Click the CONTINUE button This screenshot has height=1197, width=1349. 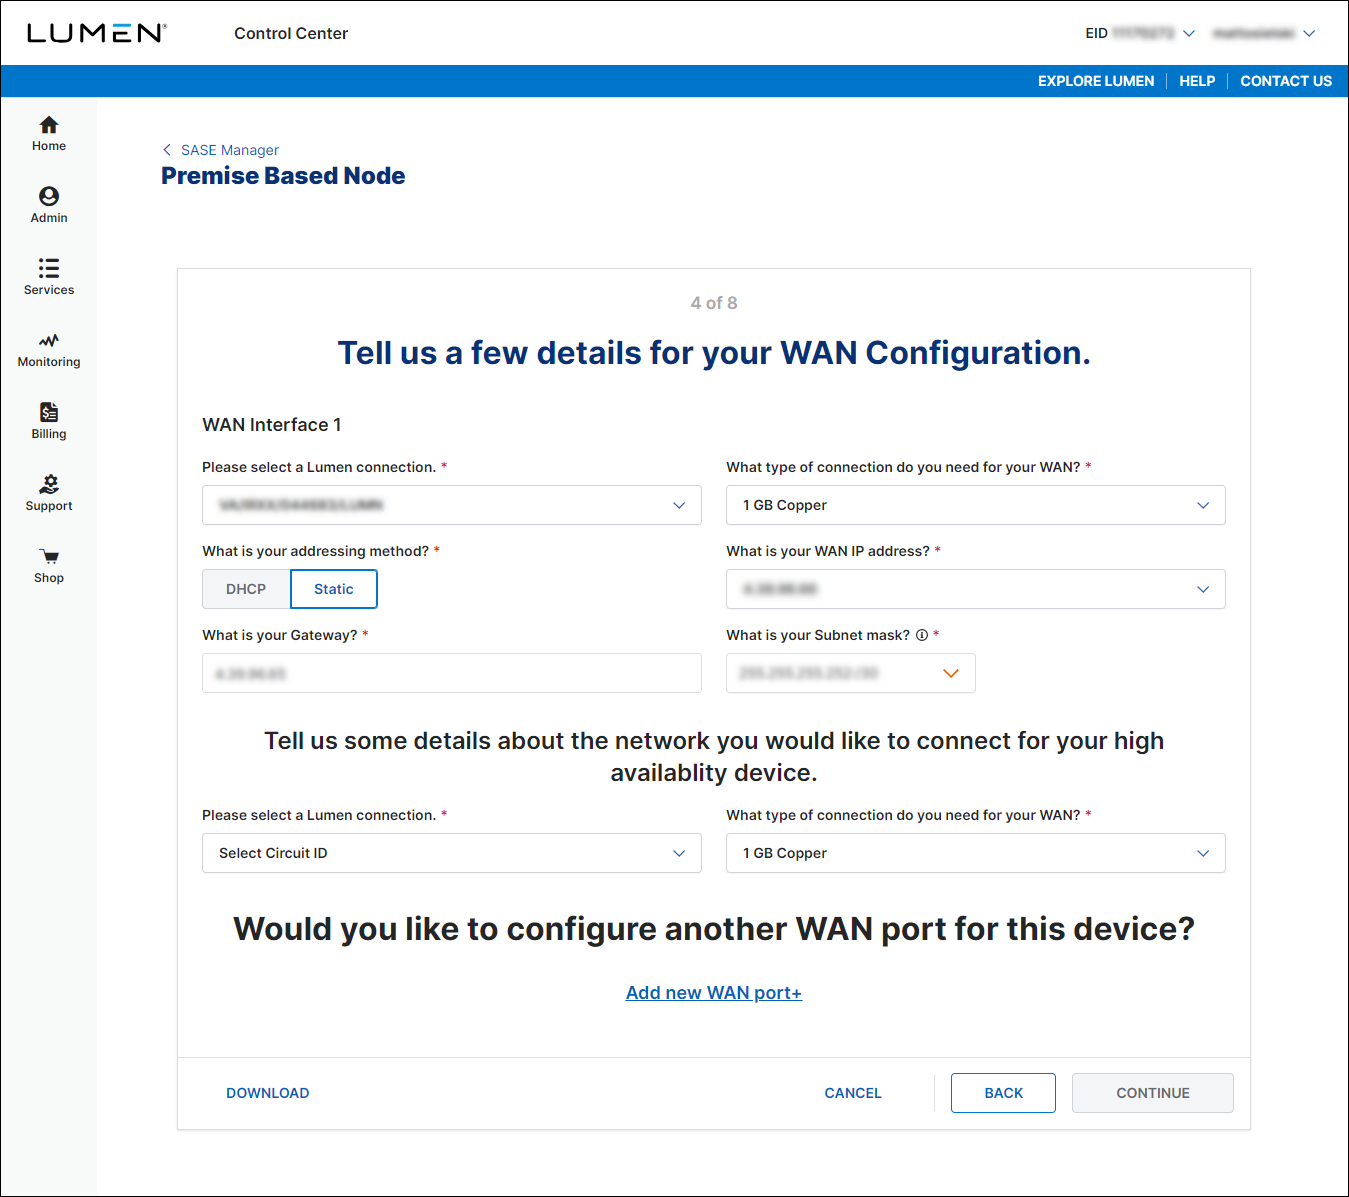(x=1153, y=1093)
